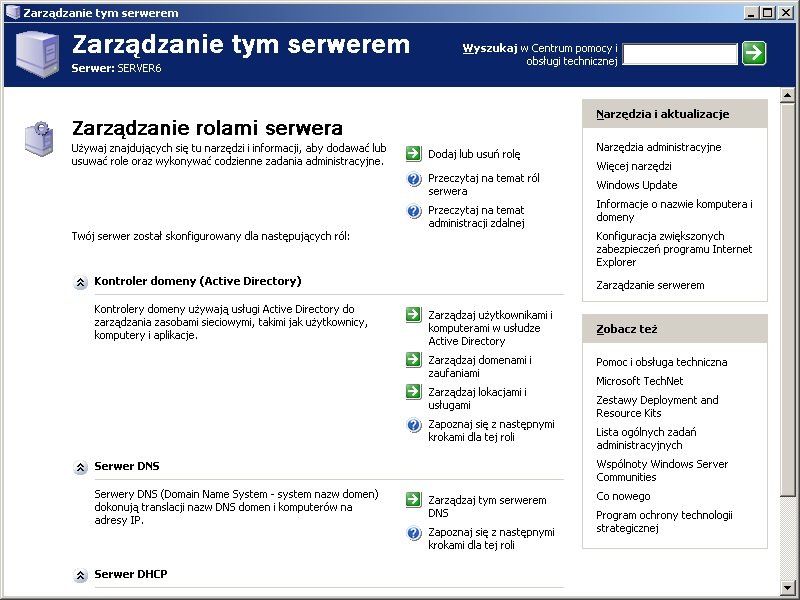
Task: Click the Serwer DNS heading text
Action: tap(127, 466)
